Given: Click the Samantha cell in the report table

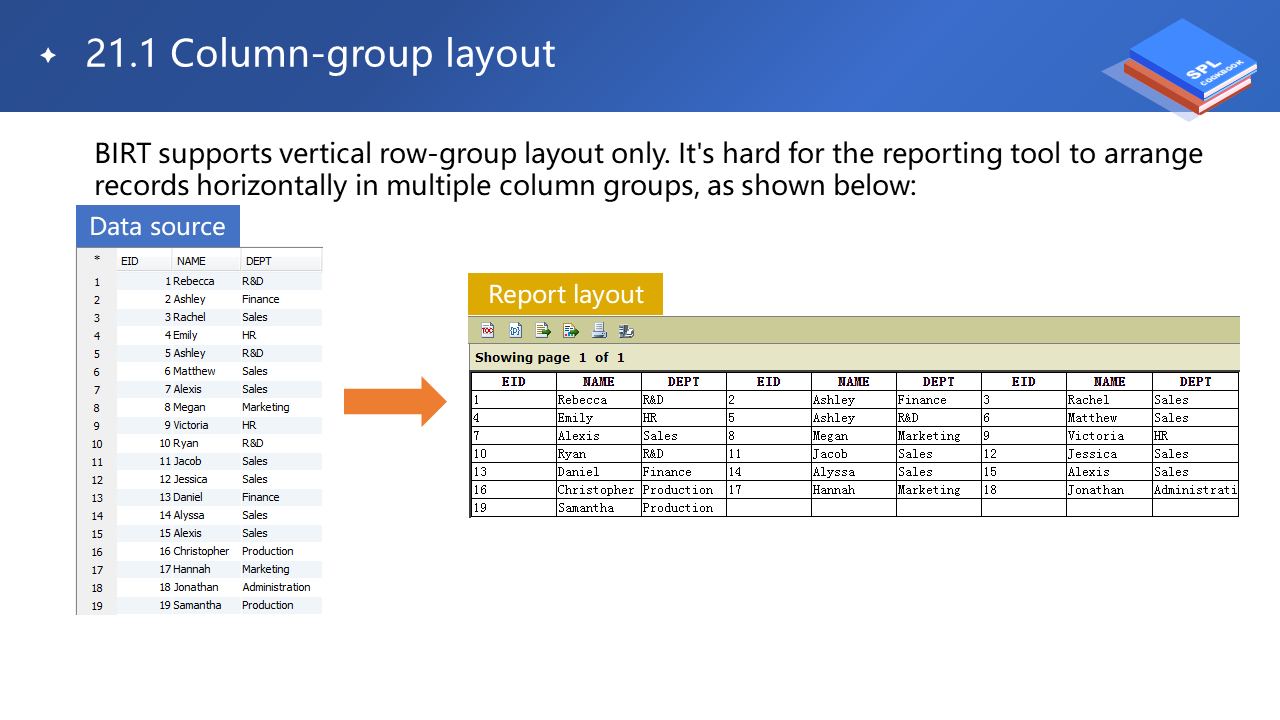Looking at the screenshot, I should click(586, 508).
